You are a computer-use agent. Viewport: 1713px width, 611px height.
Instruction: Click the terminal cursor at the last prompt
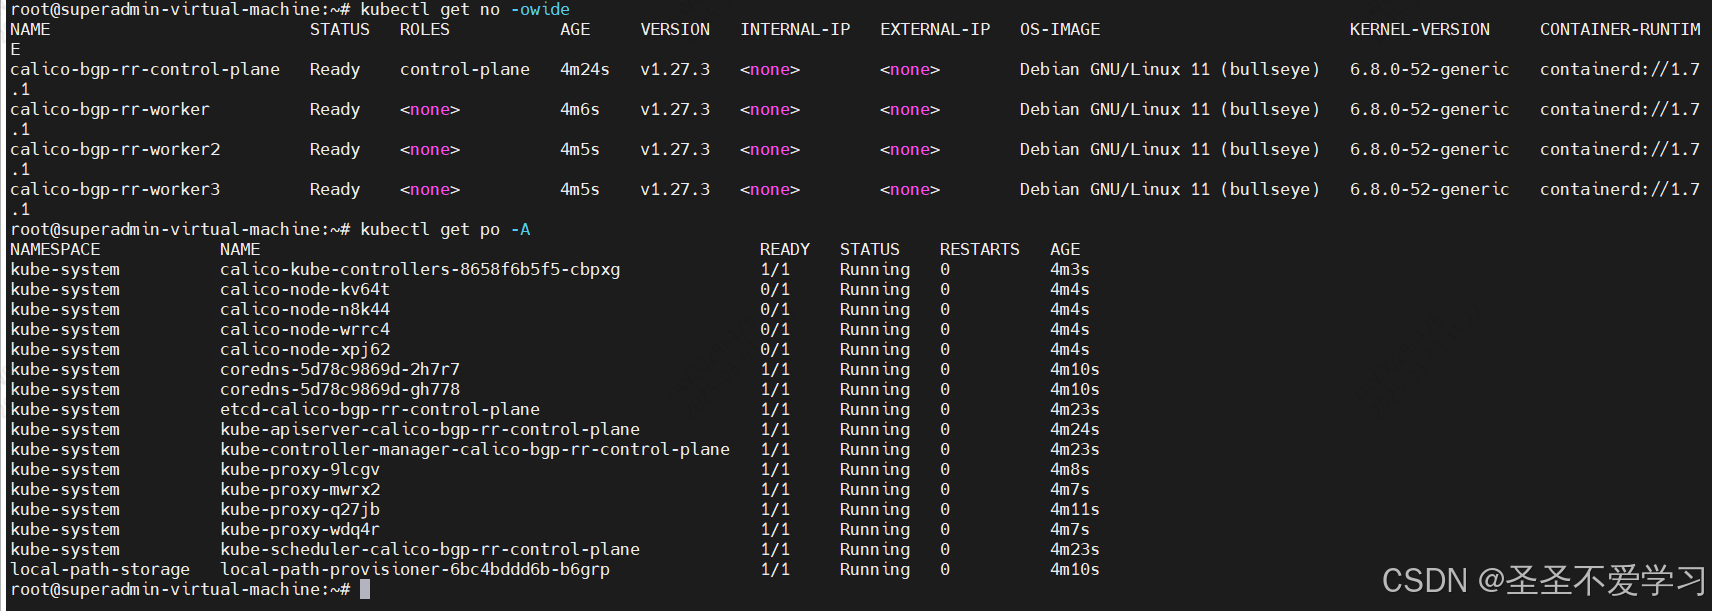click(x=365, y=589)
